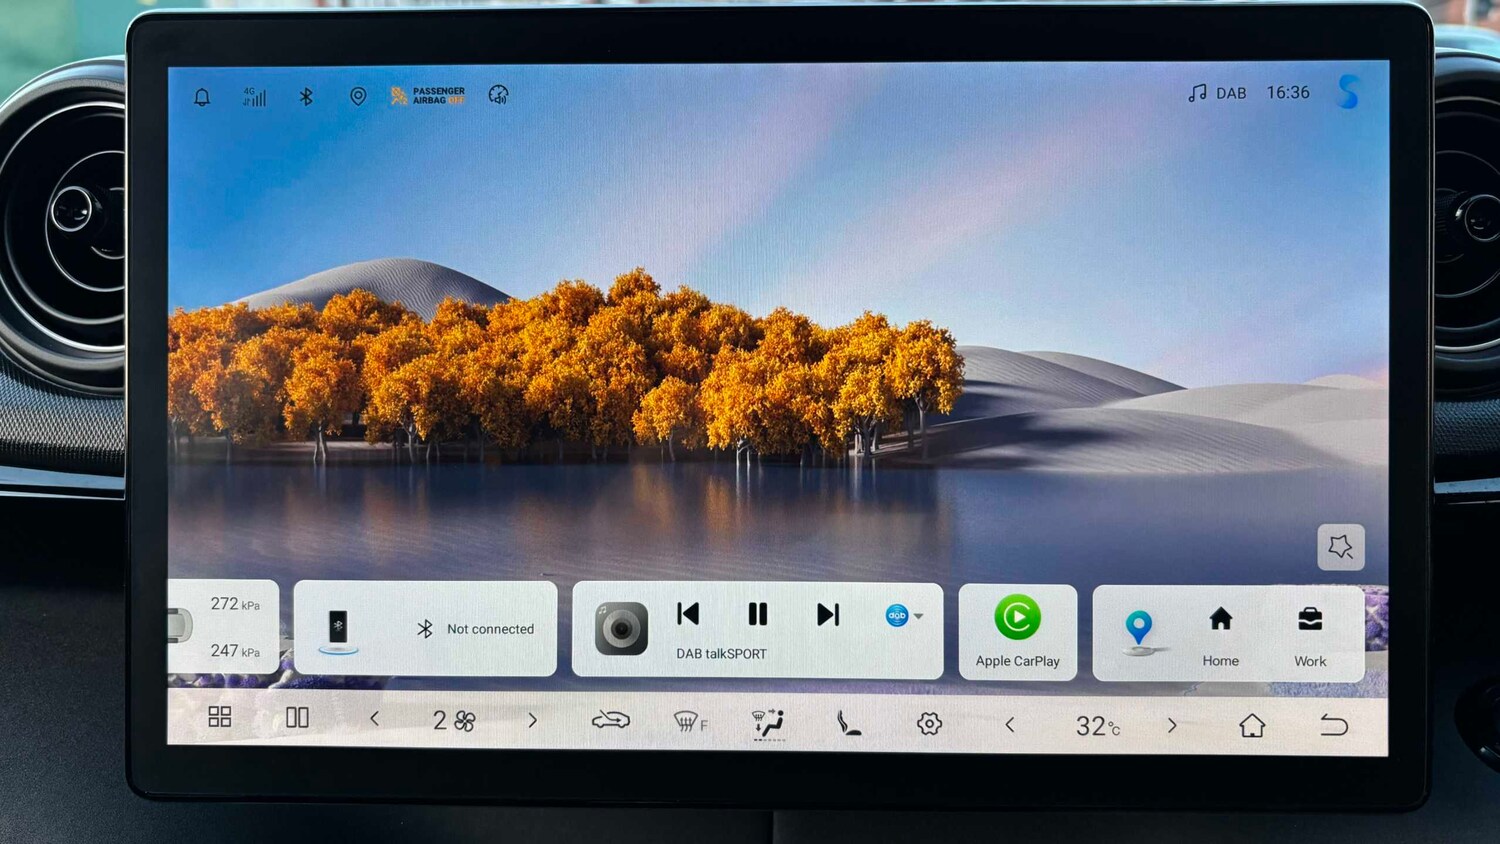Open the Bluetooth phone Not connected card
This screenshot has height=844, width=1500.
tap(425, 628)
